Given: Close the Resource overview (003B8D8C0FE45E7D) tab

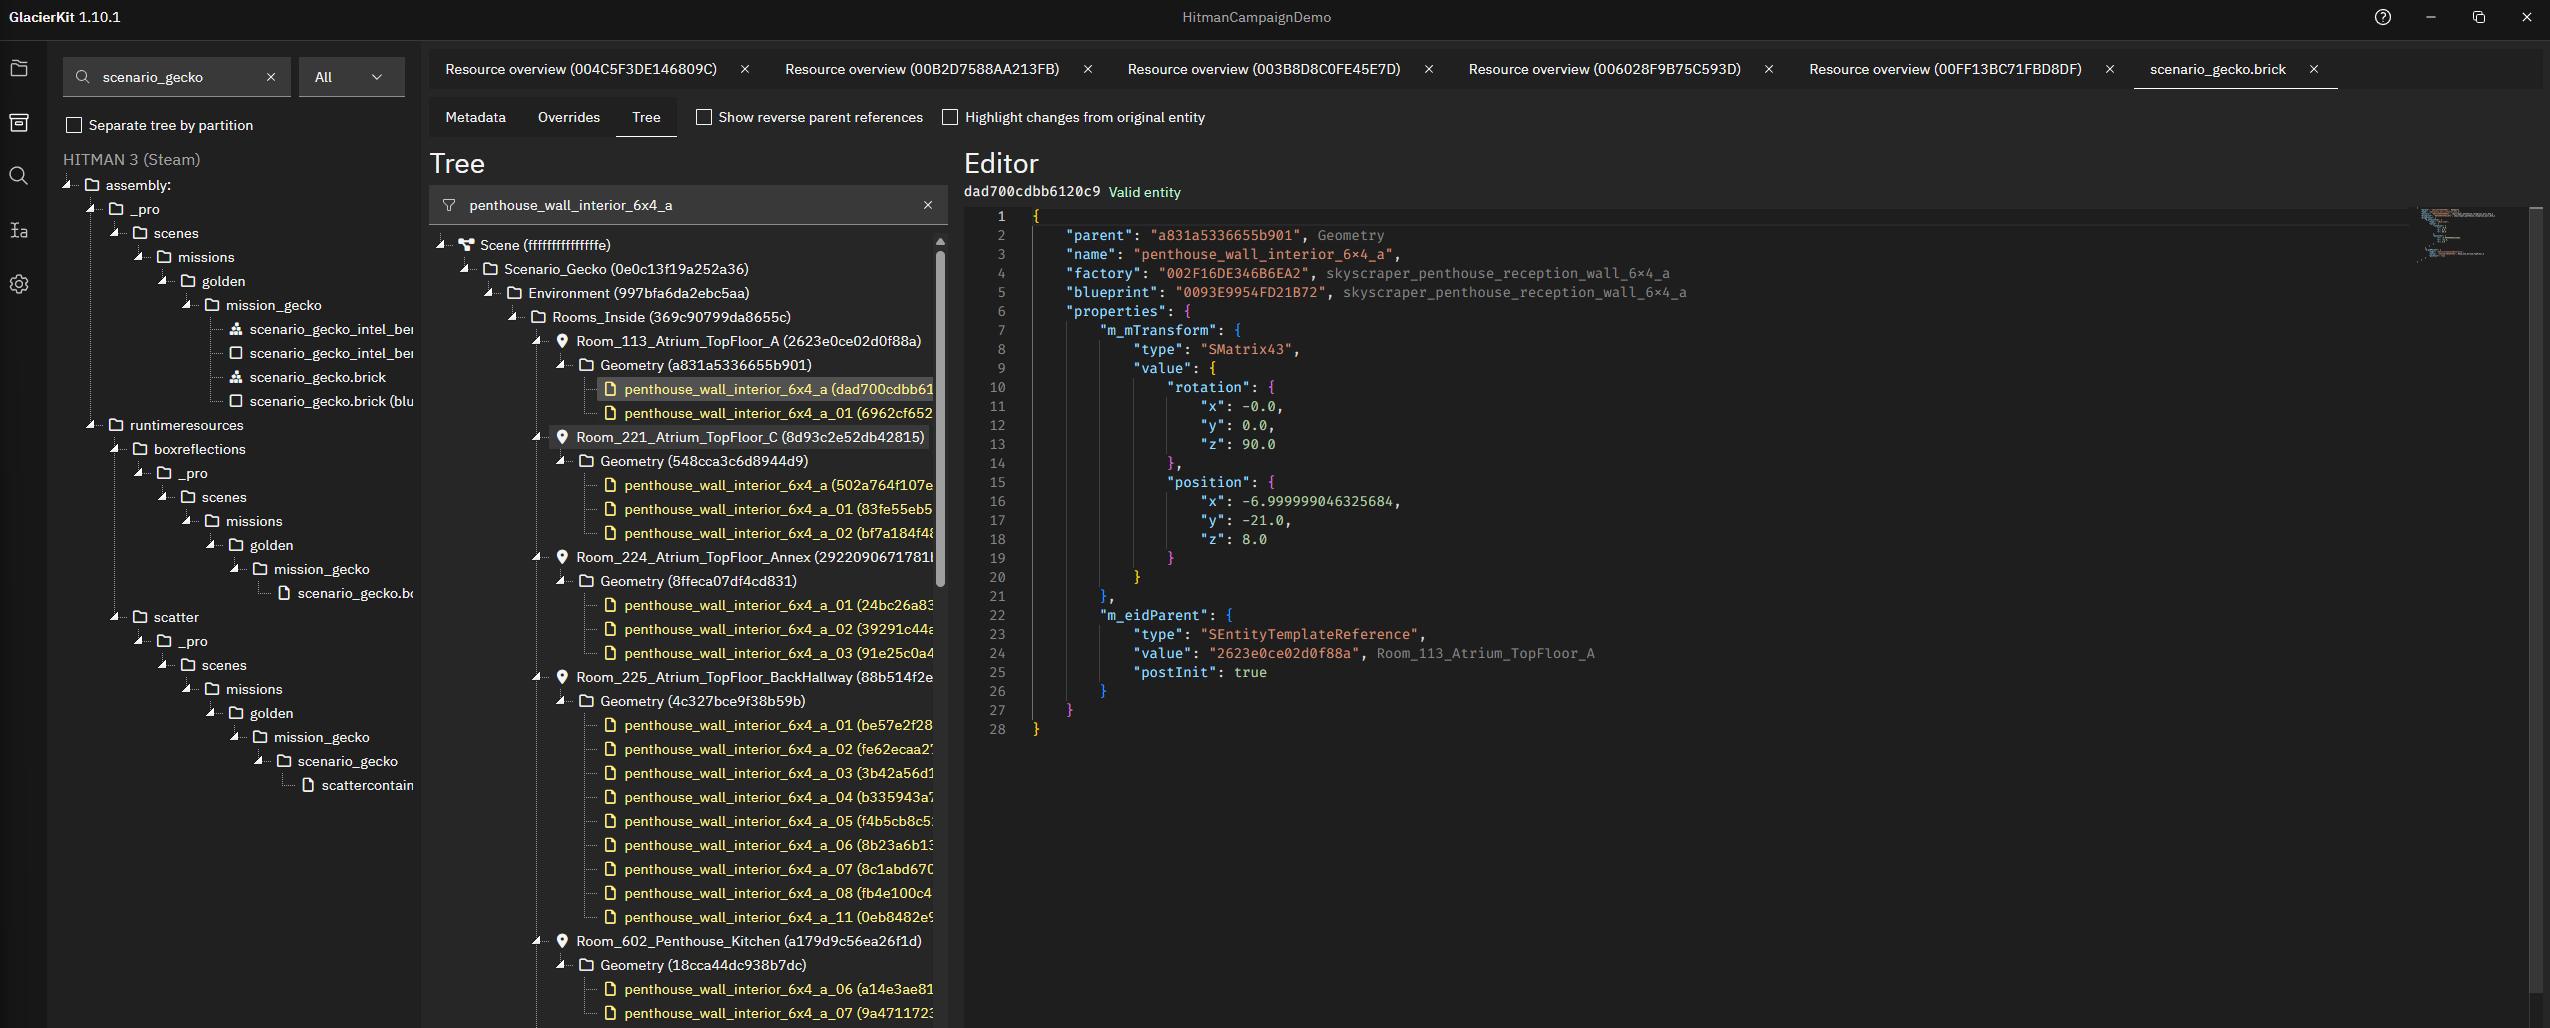Looking at the screenshot, I should point(1429,69).
